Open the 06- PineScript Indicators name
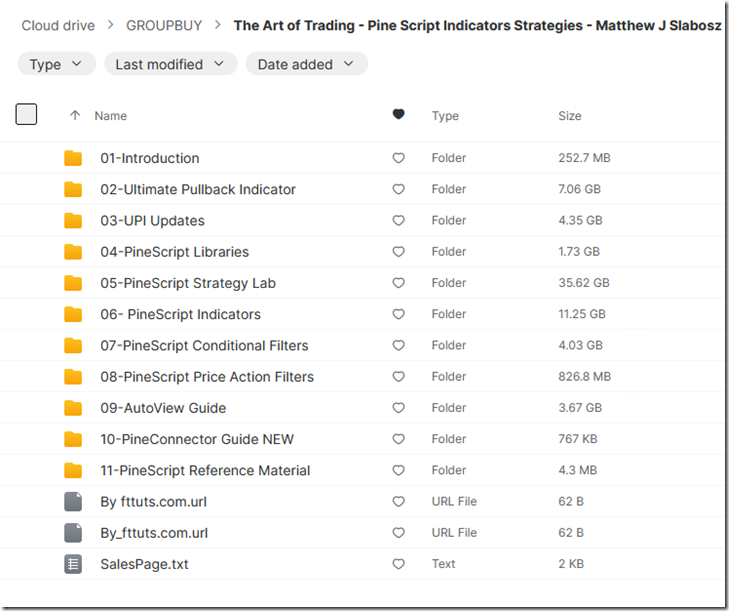 [x=180, y=314]
